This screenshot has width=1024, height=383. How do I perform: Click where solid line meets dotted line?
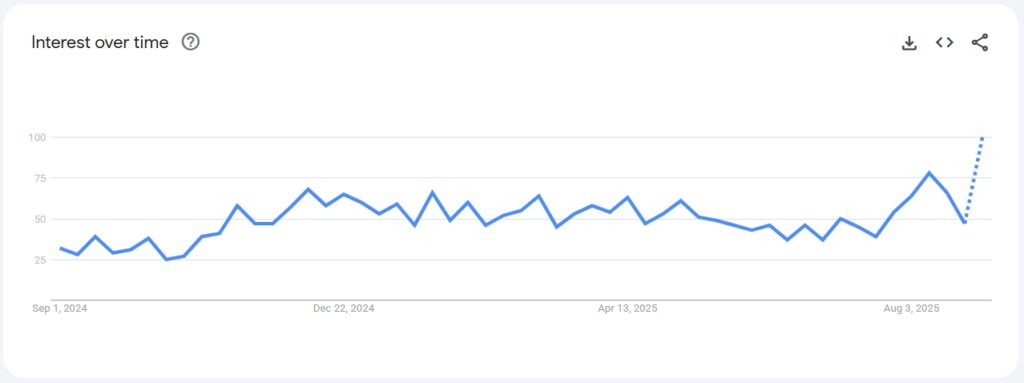point(964,223)
